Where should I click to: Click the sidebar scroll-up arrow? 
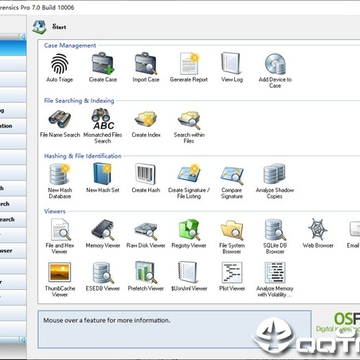(23, 37)
